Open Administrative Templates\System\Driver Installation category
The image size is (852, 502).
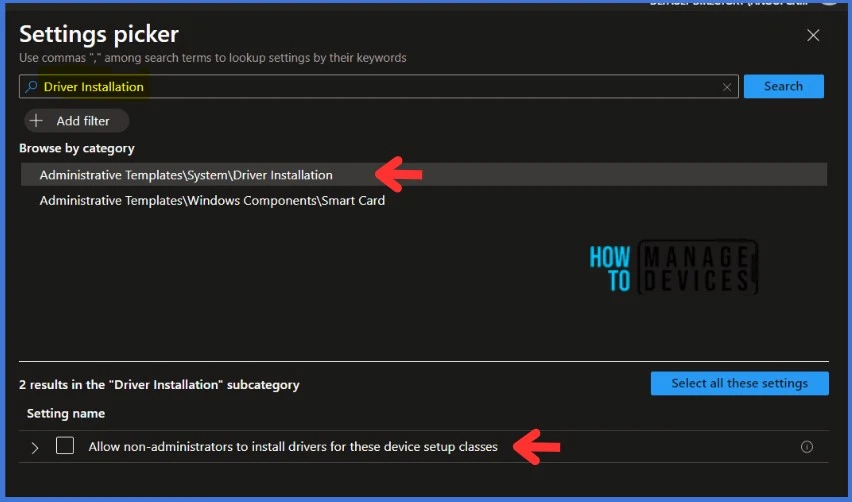click(x=424, y=175)
